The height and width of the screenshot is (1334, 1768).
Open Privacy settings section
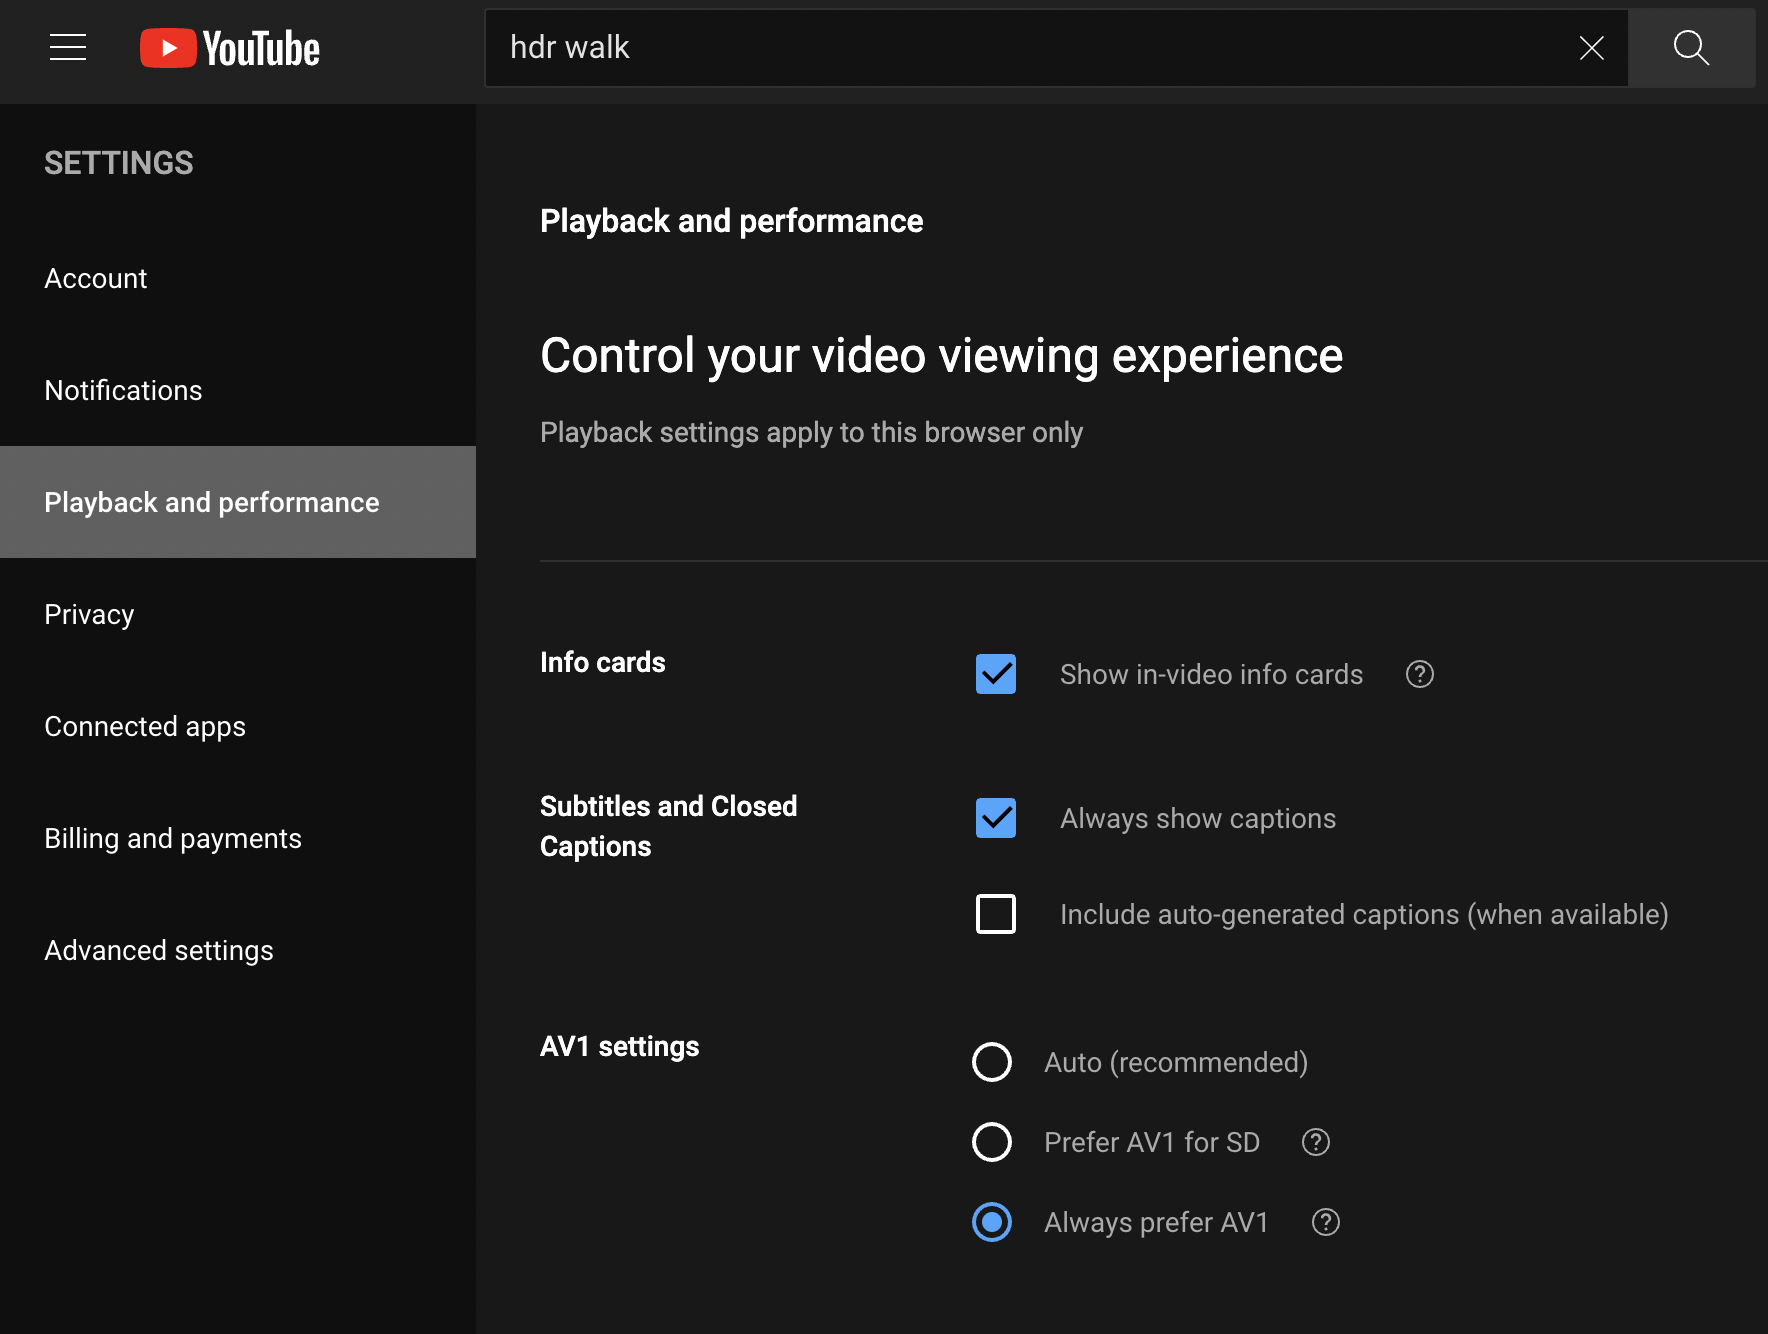(89, 615)
